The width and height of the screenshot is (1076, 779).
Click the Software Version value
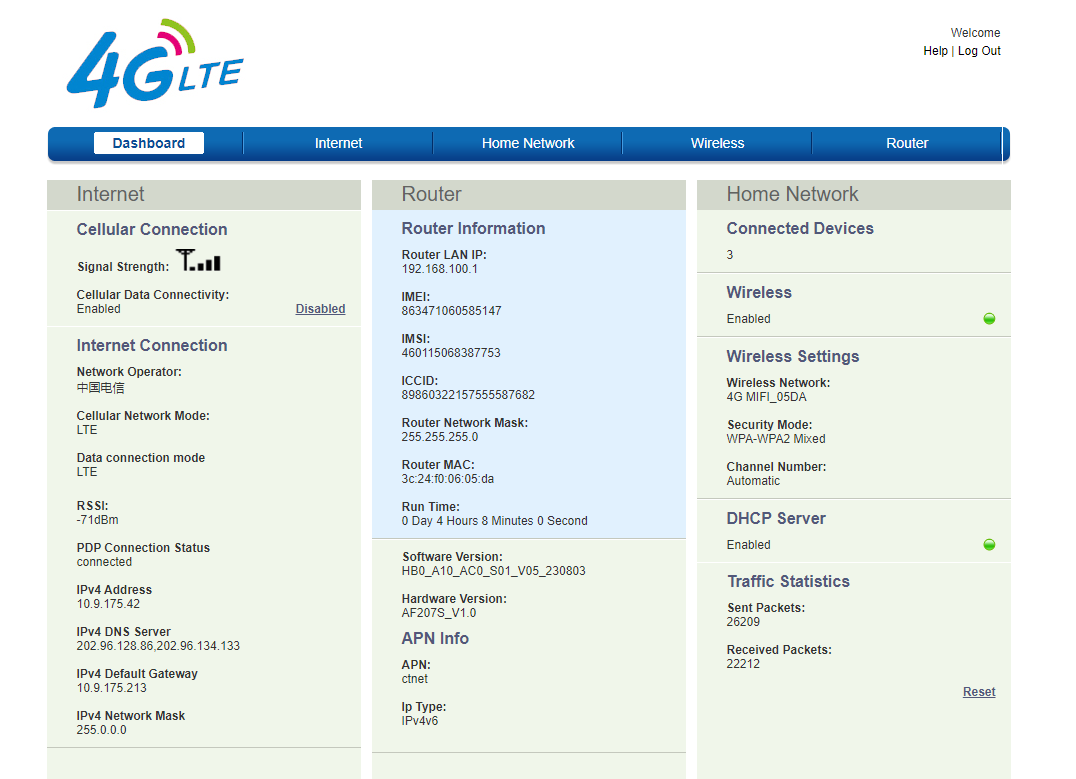[493, 571]
